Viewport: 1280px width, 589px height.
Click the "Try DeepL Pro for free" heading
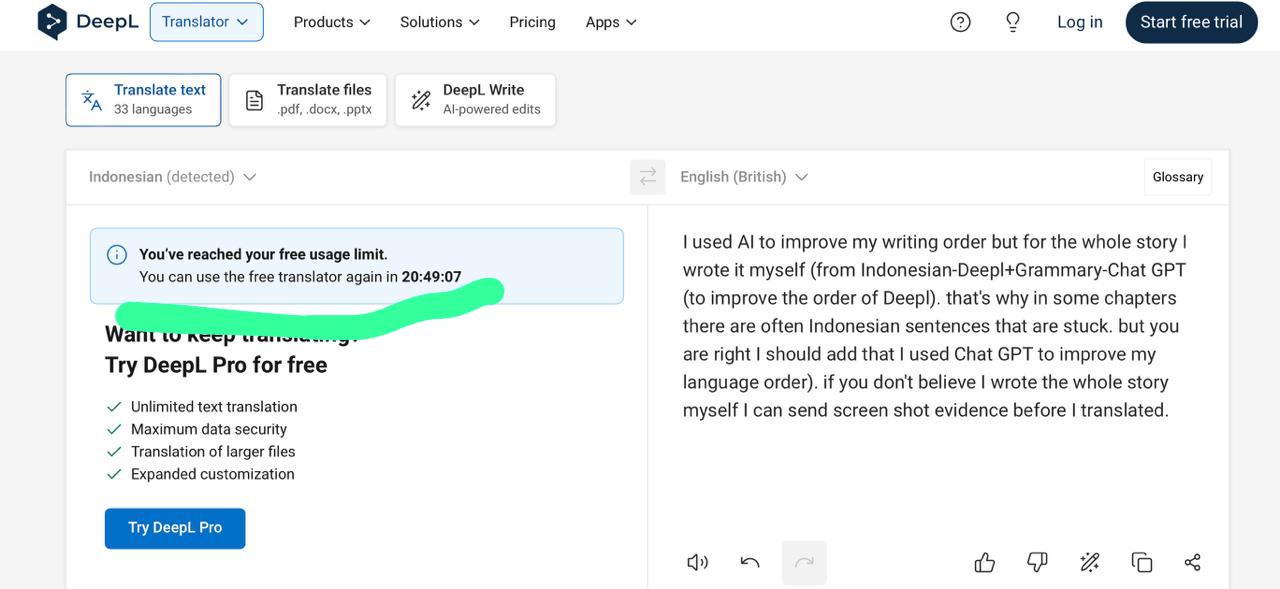[216, 365]
